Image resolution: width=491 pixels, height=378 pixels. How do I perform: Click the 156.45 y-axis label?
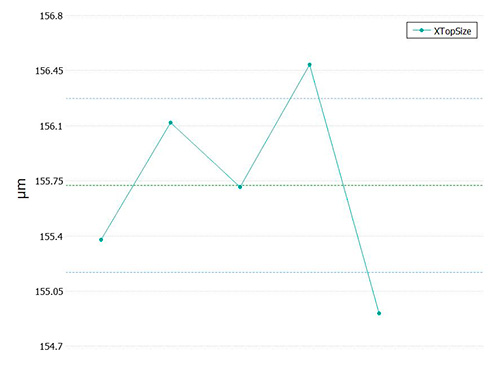coord(49,71)
